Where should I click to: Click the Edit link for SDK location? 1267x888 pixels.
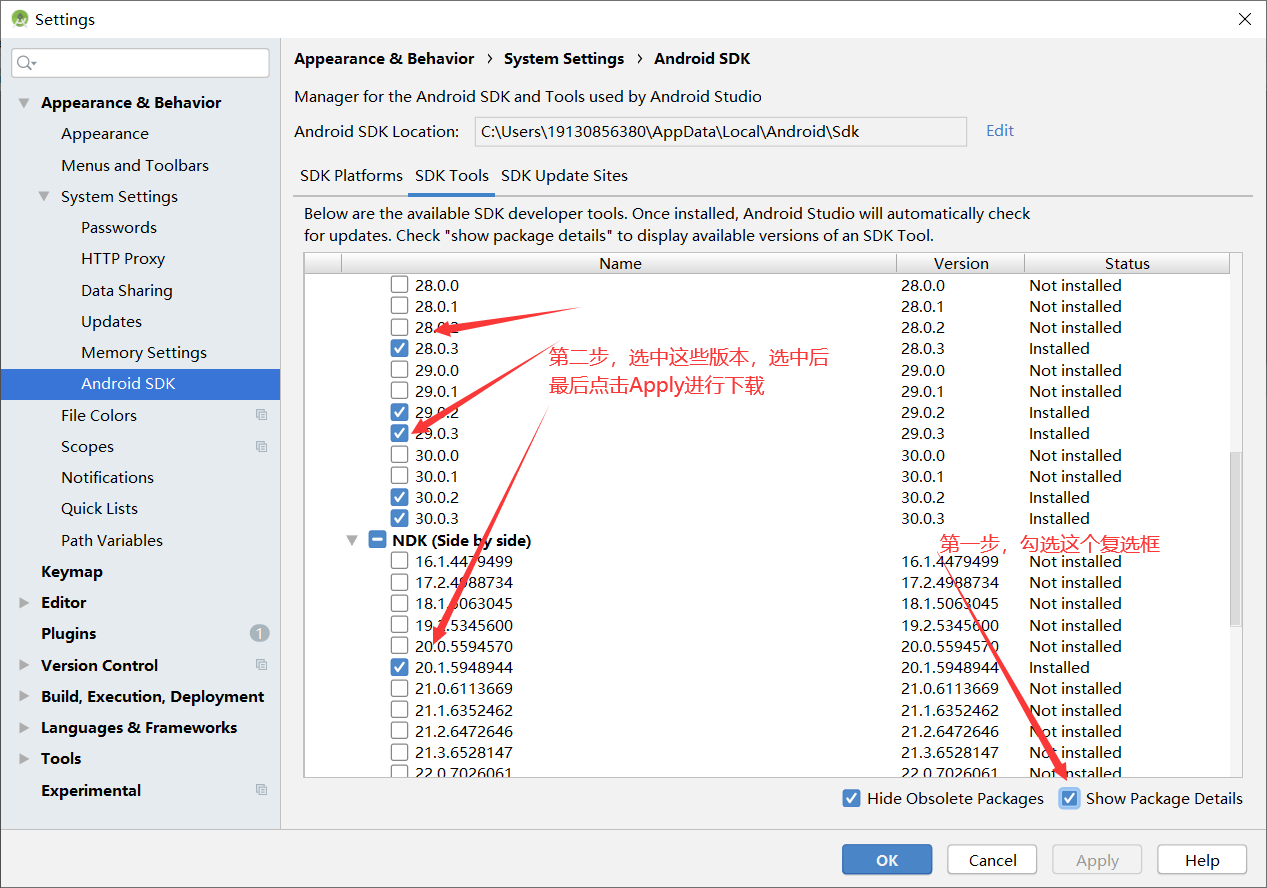click(1000, 130)
